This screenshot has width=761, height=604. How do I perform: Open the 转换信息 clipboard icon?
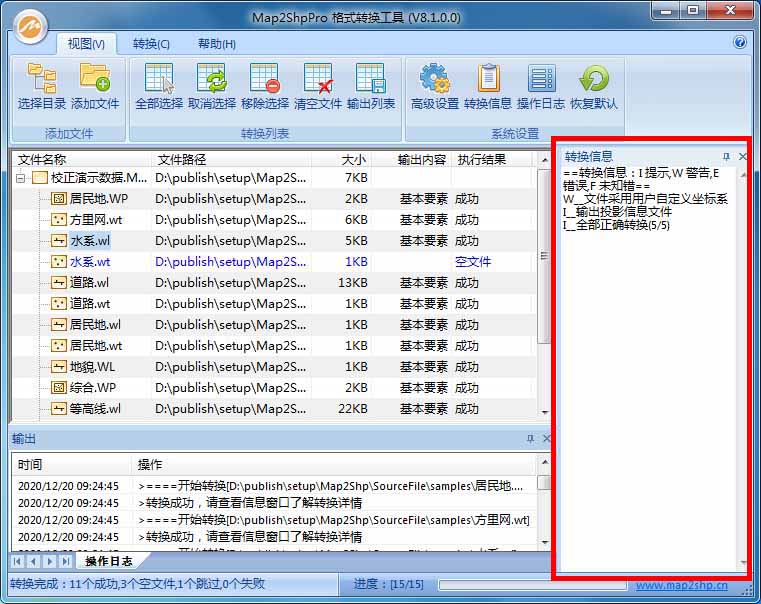pos(488,78)
